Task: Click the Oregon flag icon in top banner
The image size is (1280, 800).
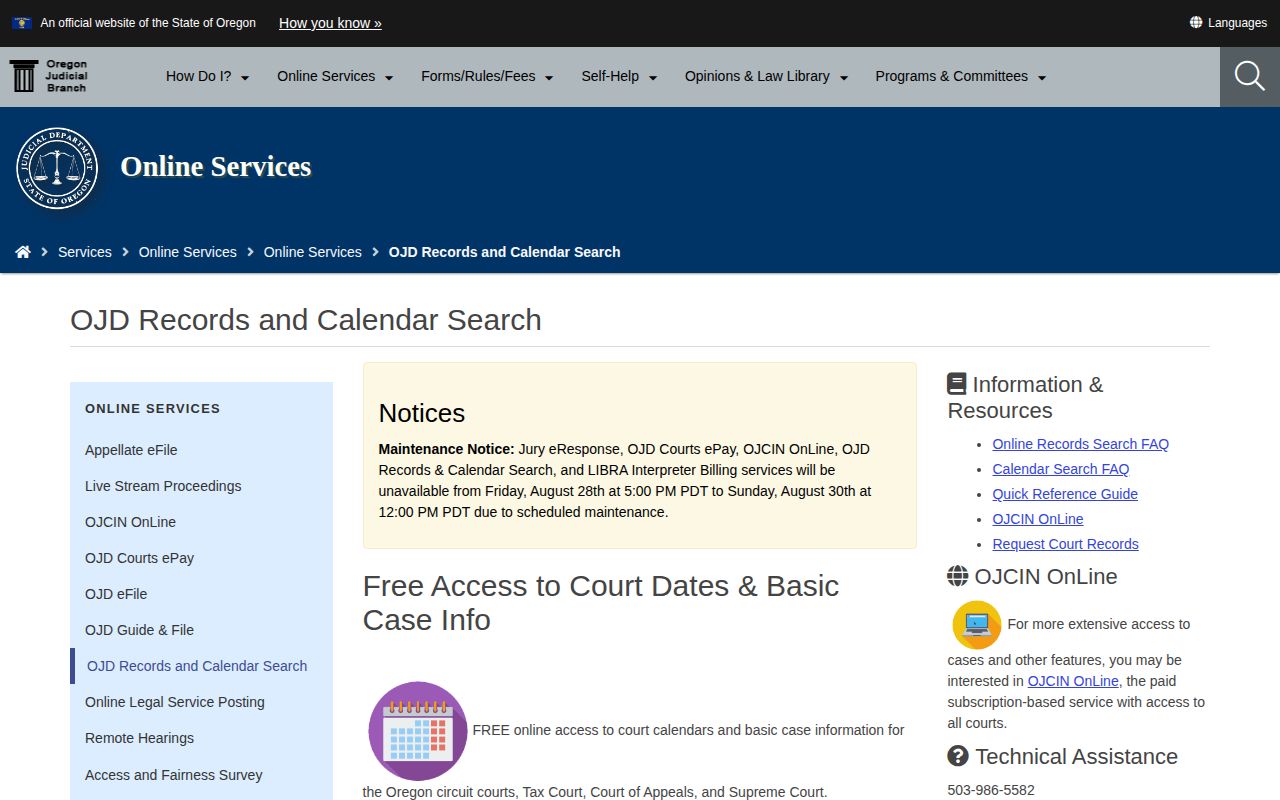Action: [x=22, y=22]
